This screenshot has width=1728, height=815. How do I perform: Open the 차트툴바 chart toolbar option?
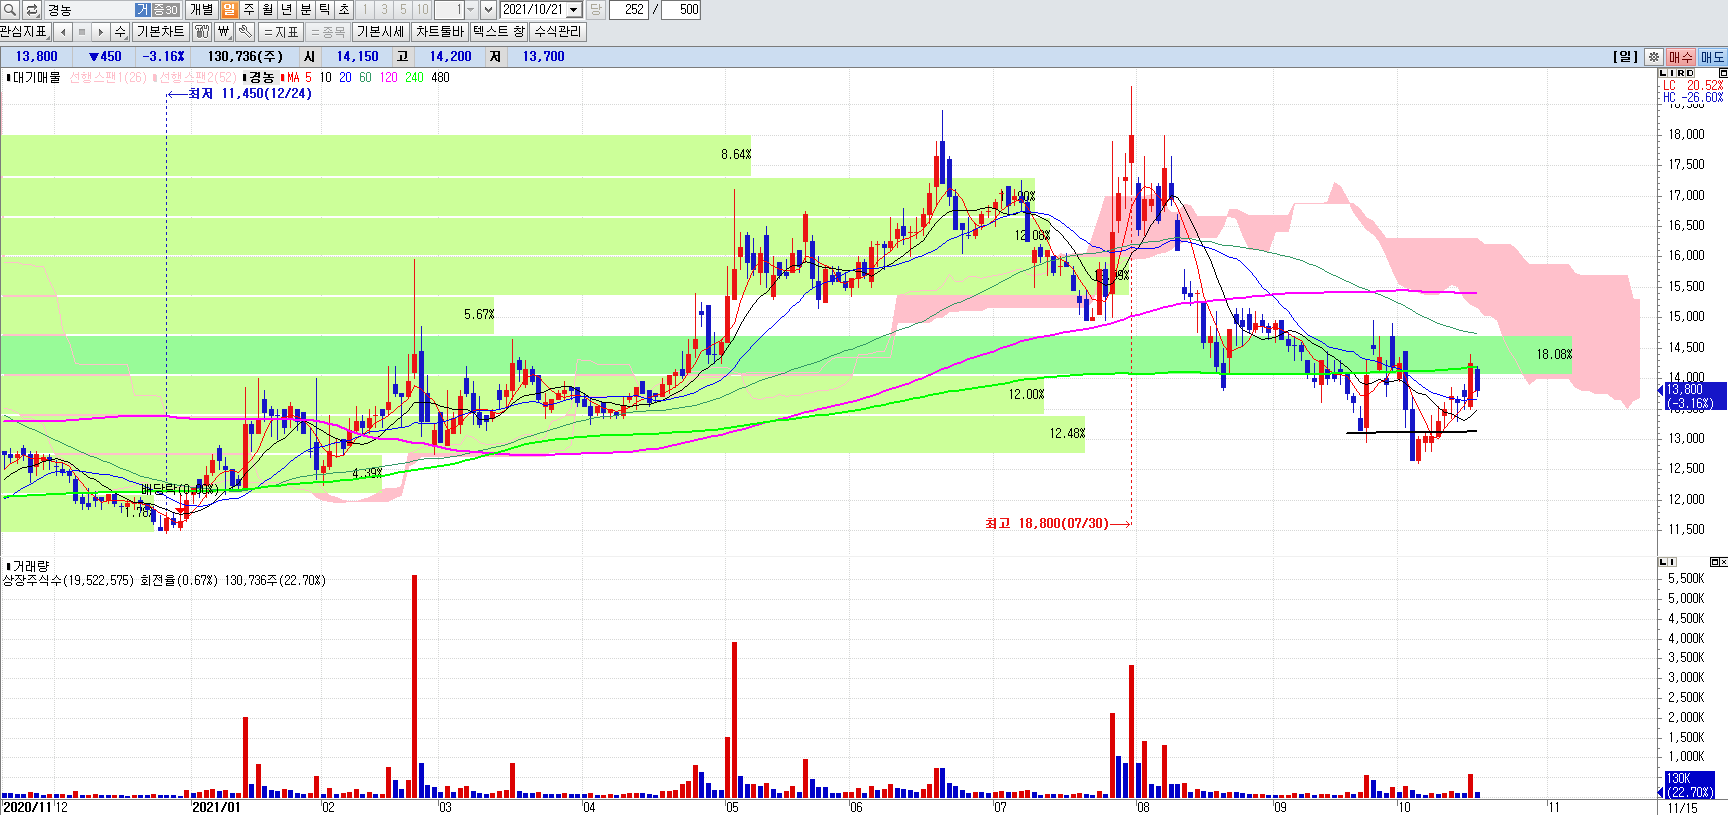coord(440,32)
